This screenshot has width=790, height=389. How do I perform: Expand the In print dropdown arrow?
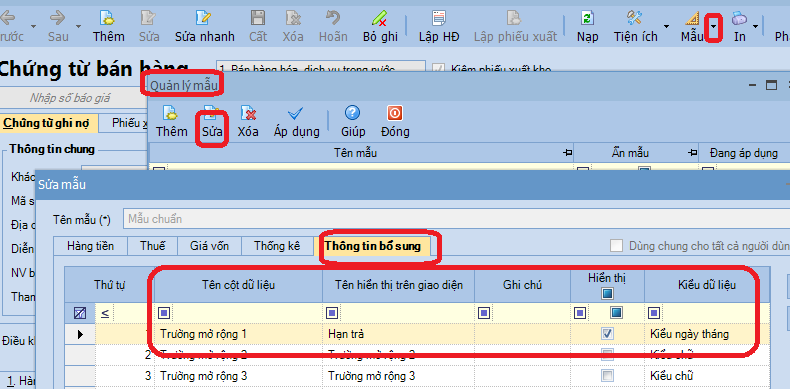tap(755, 27)
